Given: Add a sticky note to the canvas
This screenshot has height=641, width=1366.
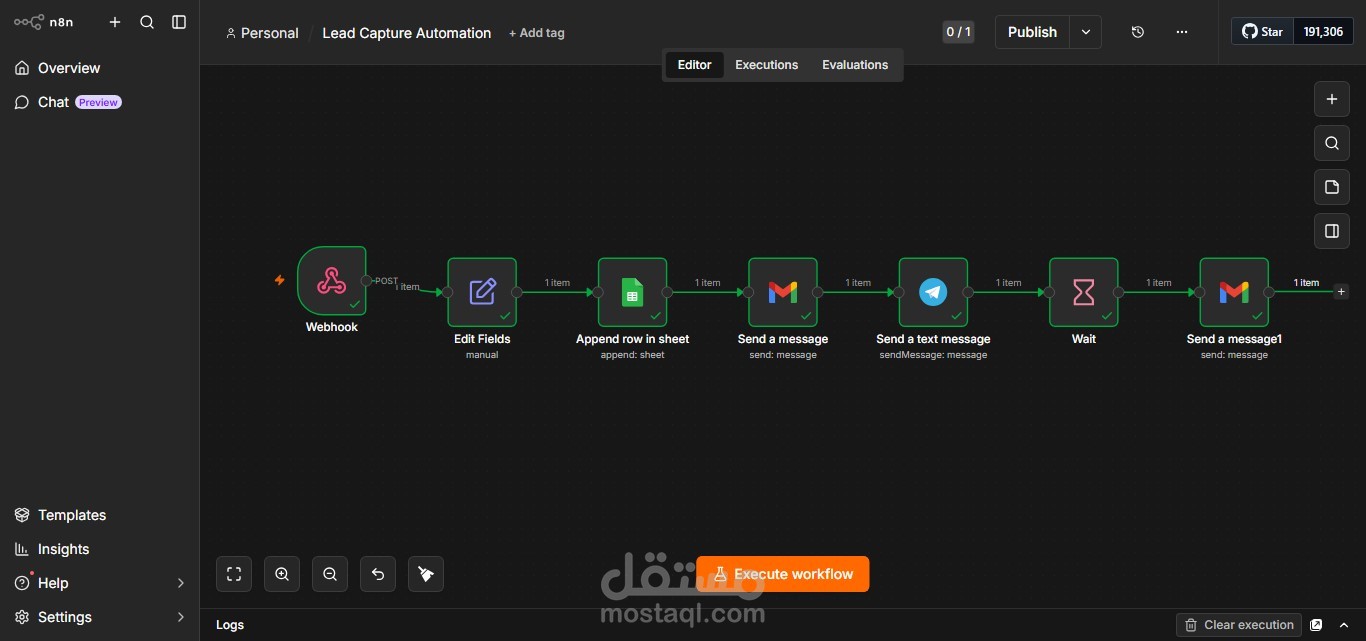Looking at the screenshot, I should (1332, 187).
